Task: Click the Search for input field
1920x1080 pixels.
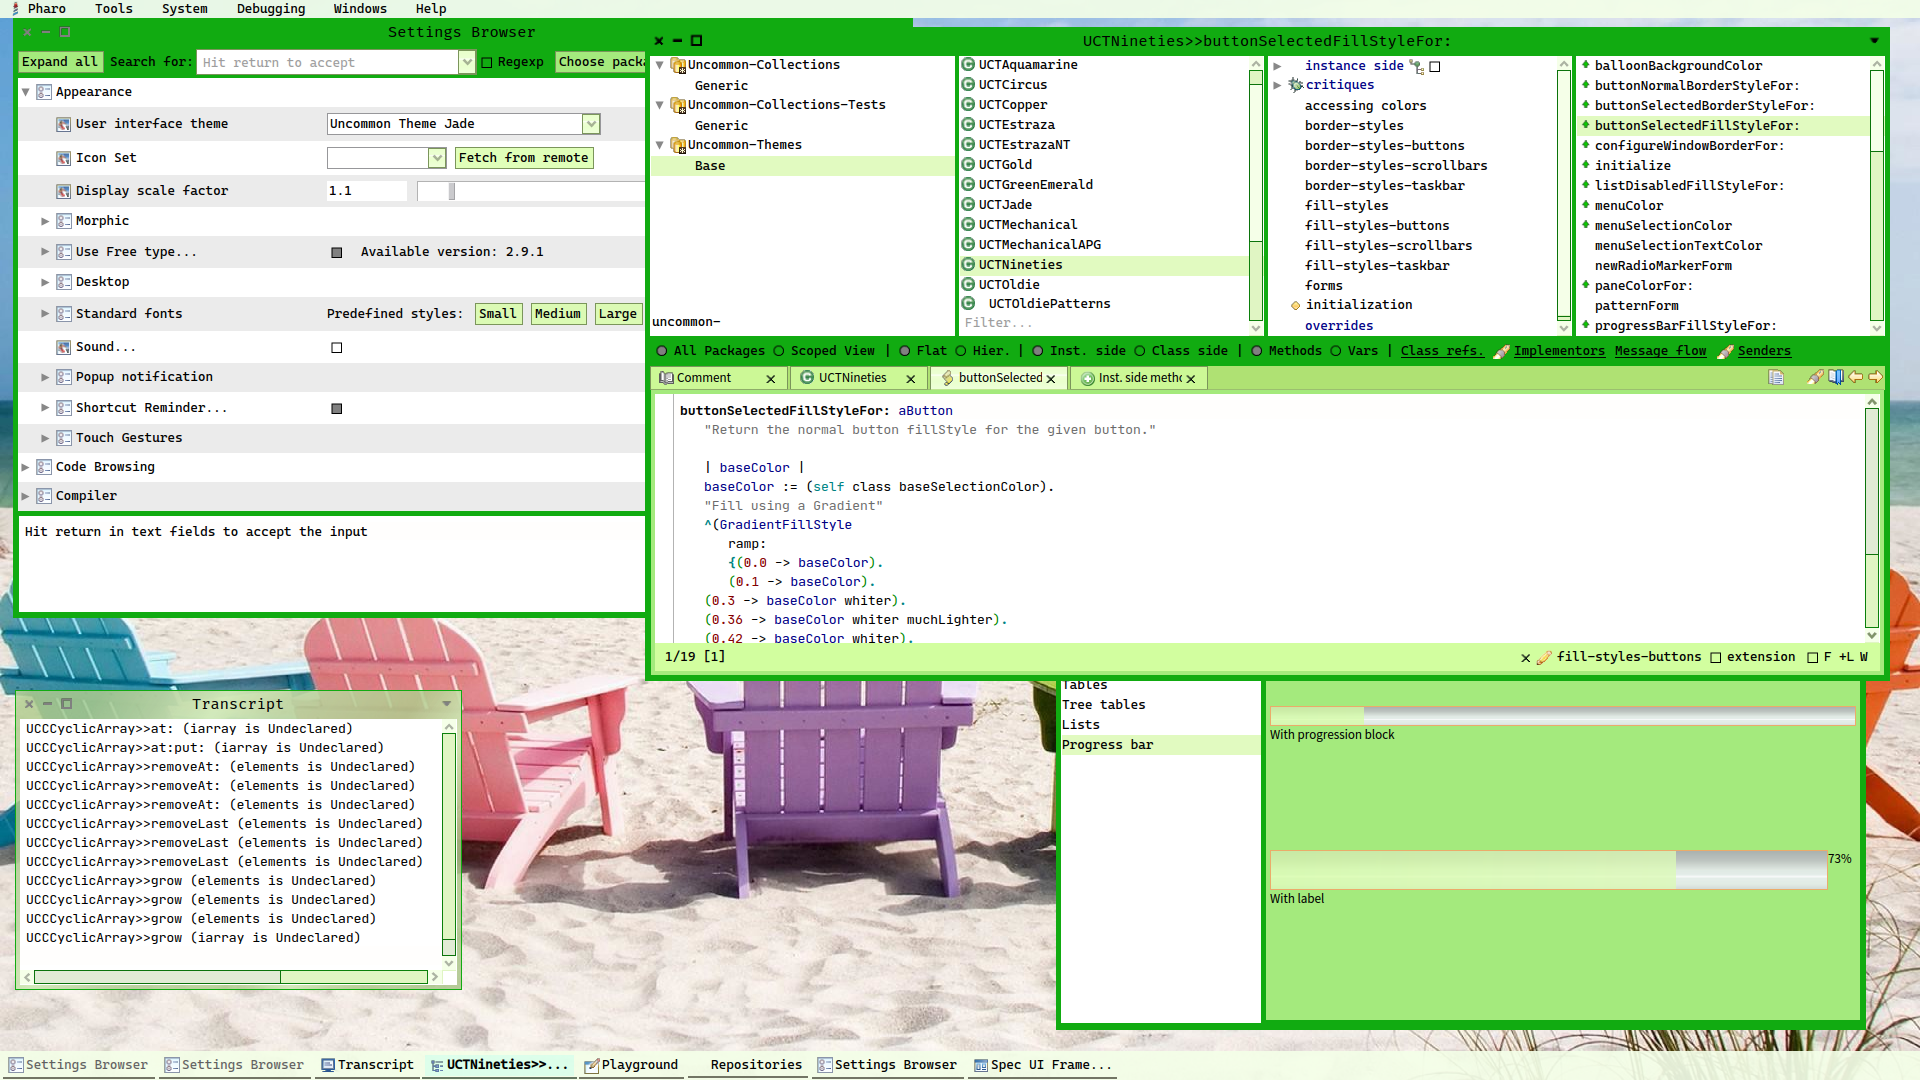Action: pyautogui.click(x=327, y=62)
